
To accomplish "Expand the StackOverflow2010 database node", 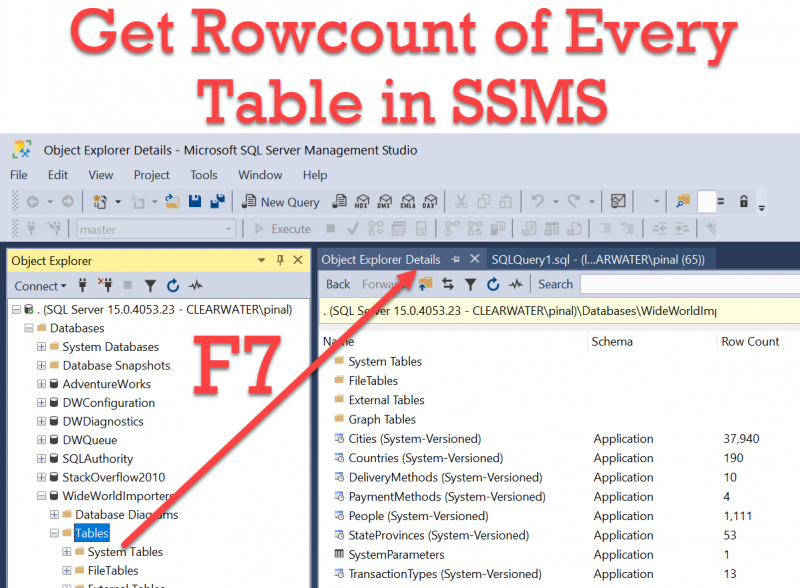I will pyautogui.click(x=41, y=477).
